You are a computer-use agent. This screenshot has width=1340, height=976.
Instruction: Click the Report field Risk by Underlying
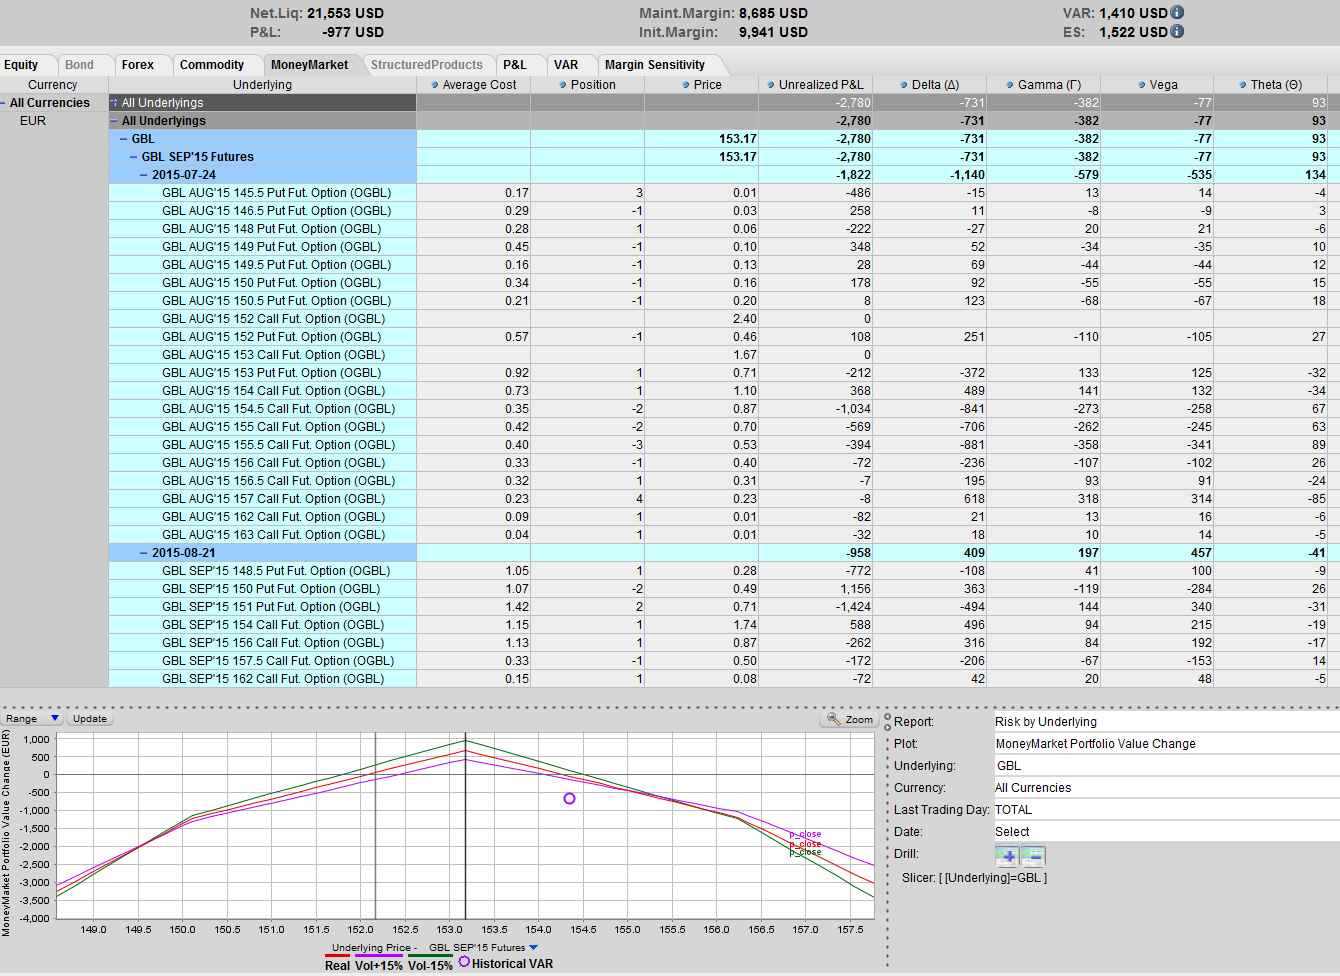click(1166, 722)
